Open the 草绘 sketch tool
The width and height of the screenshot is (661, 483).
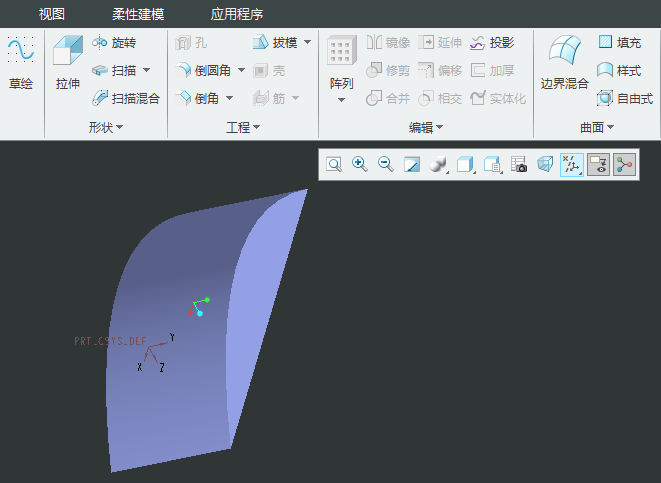pyautogui.click(x=21, y=63)
